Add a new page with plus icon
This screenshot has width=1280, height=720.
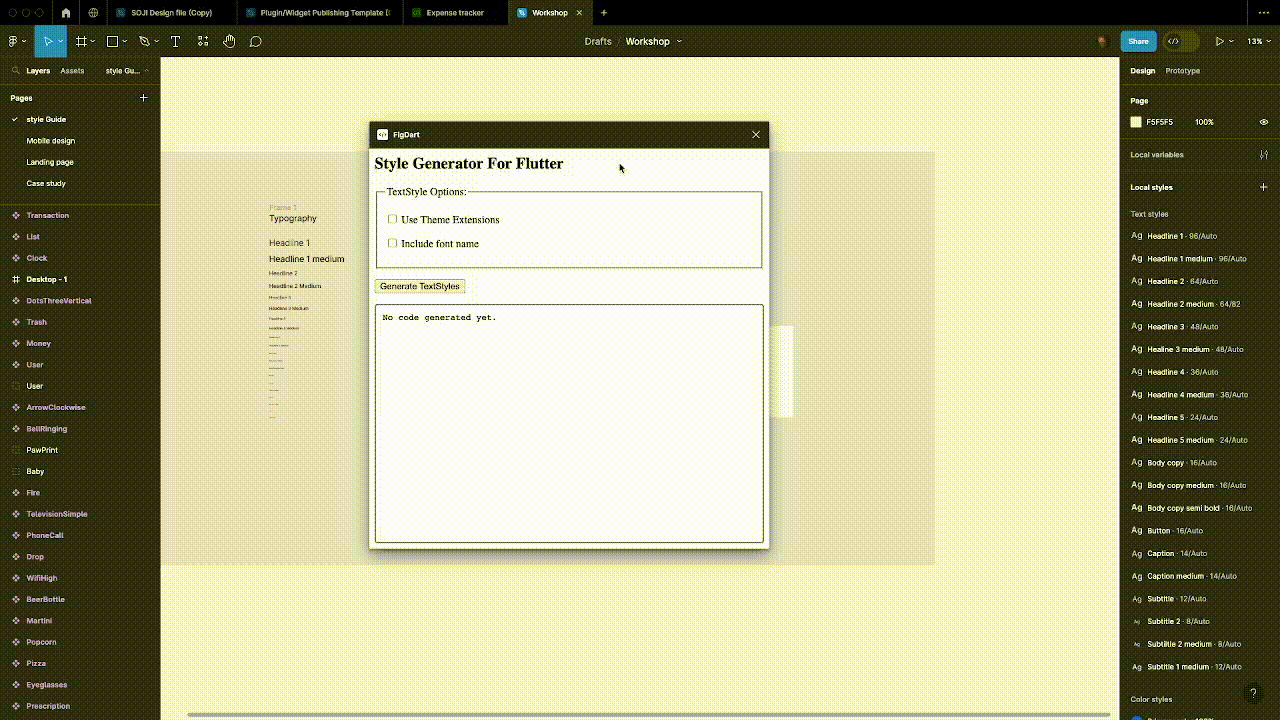click(143, 98)
